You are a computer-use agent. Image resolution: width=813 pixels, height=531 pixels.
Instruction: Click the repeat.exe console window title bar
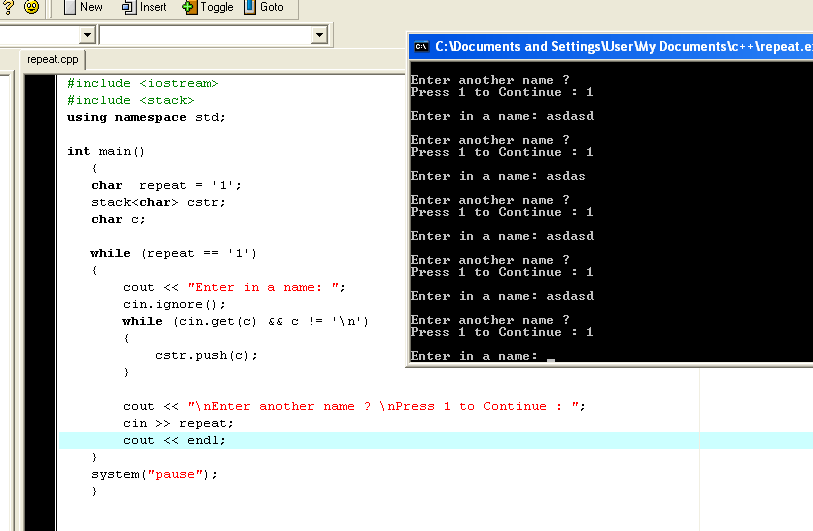[x=611, y=47]
